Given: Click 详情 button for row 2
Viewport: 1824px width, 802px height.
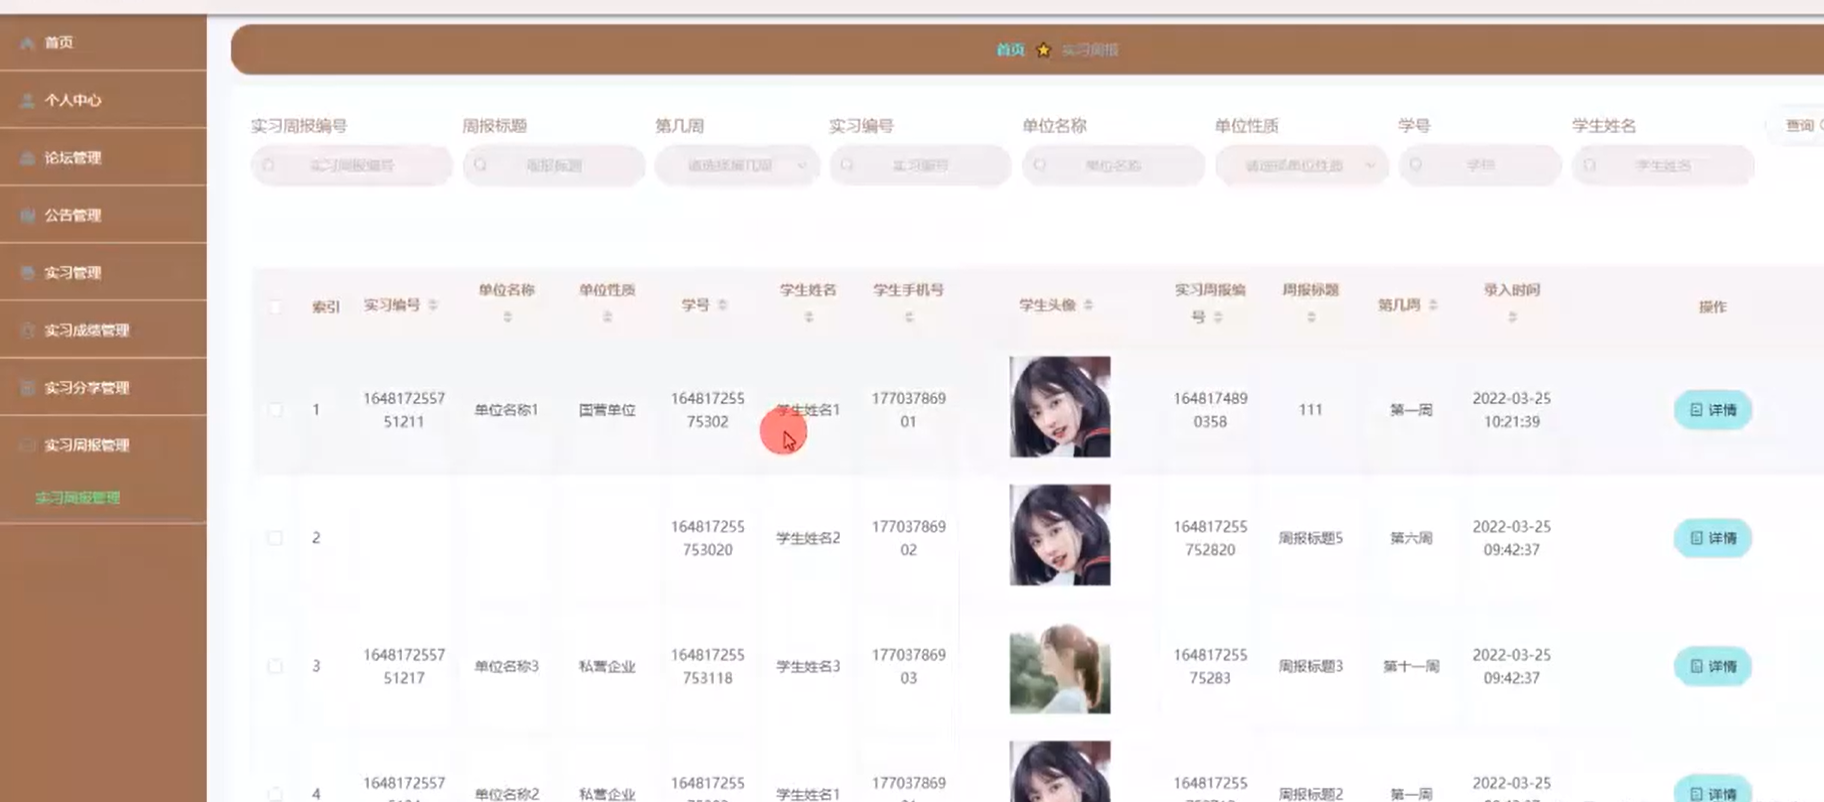Looking at the screenshot, I should pos(1713,538).
